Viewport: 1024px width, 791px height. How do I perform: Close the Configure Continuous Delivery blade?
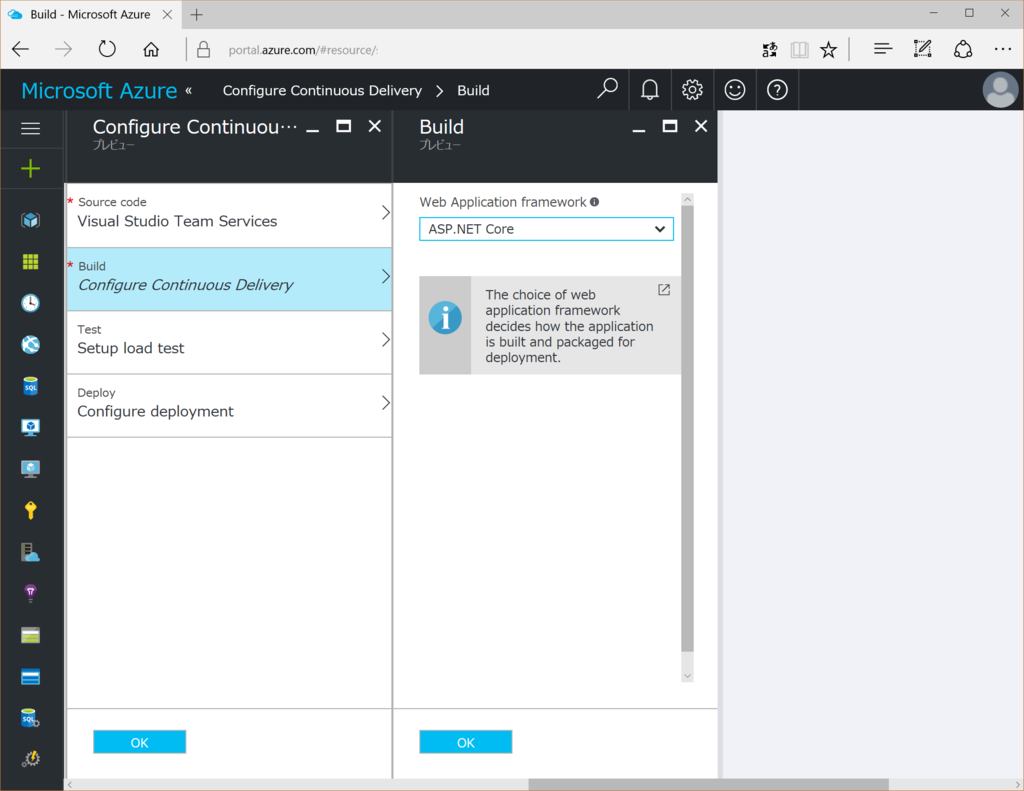pyautogui.click(x=374, y=126)
